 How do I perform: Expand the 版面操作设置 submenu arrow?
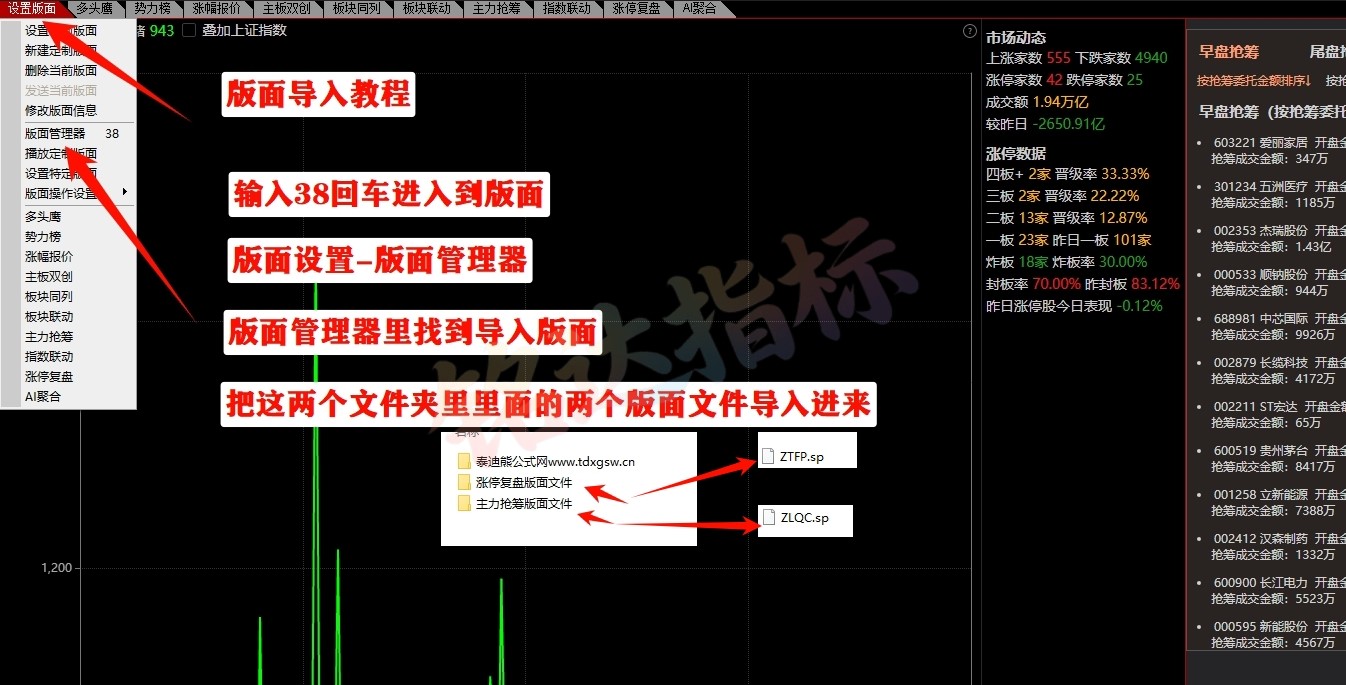click(125, 192)
